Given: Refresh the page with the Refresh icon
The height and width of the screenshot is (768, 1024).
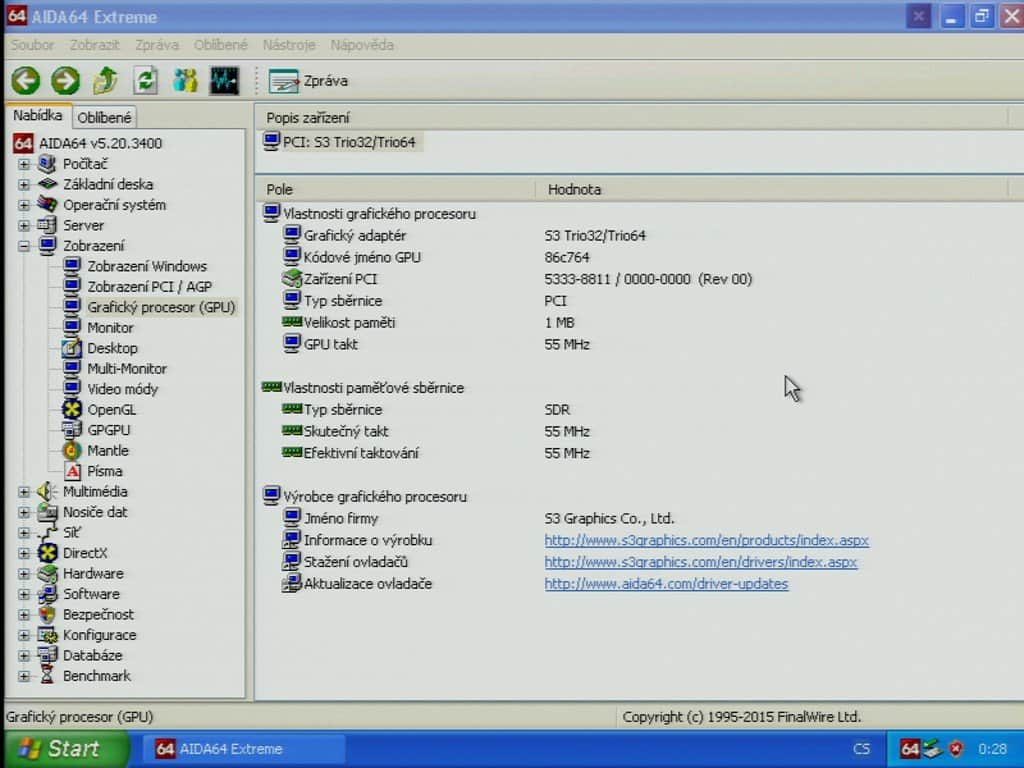Looking at the screenshot, I should [145, 81].
